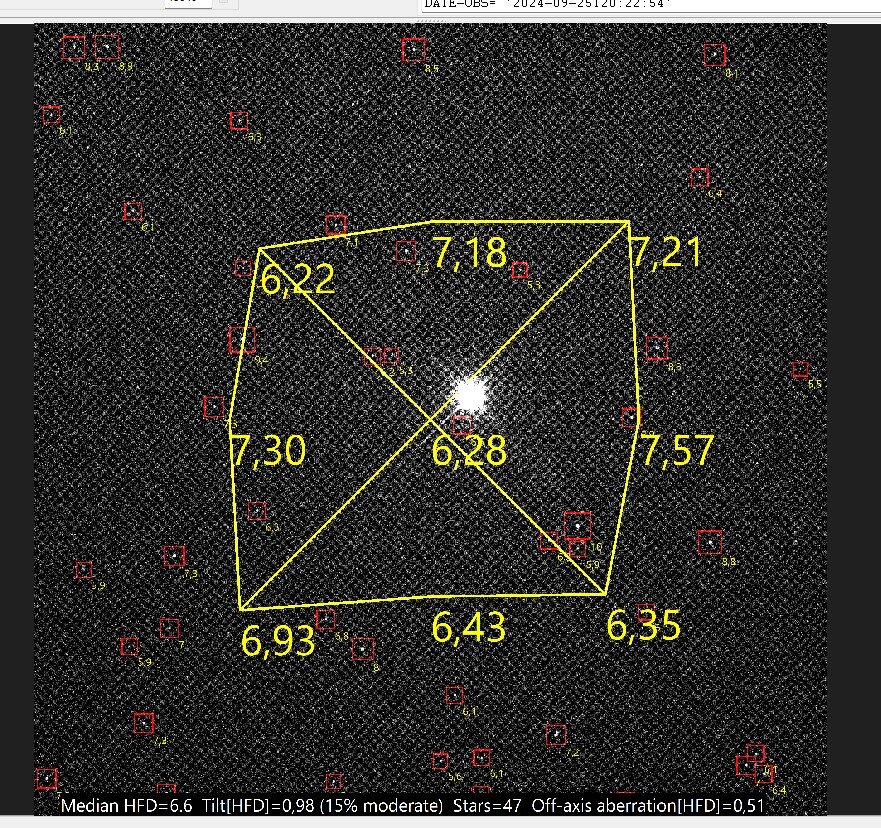This screenshot has width=881, height=828.
Task: Click the star box labeled 5,8
Action: click(x=325, y=620)
